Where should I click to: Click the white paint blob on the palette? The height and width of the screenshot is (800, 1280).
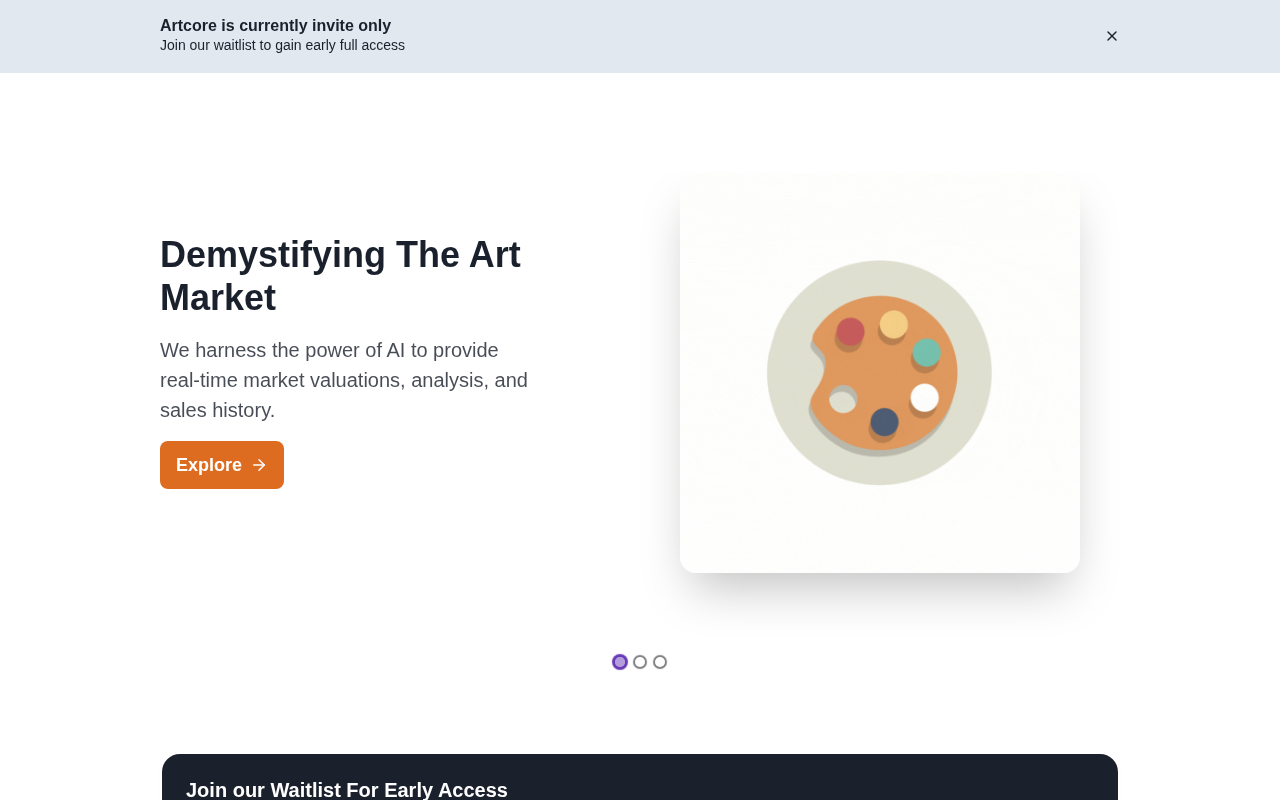coord(925,397)
